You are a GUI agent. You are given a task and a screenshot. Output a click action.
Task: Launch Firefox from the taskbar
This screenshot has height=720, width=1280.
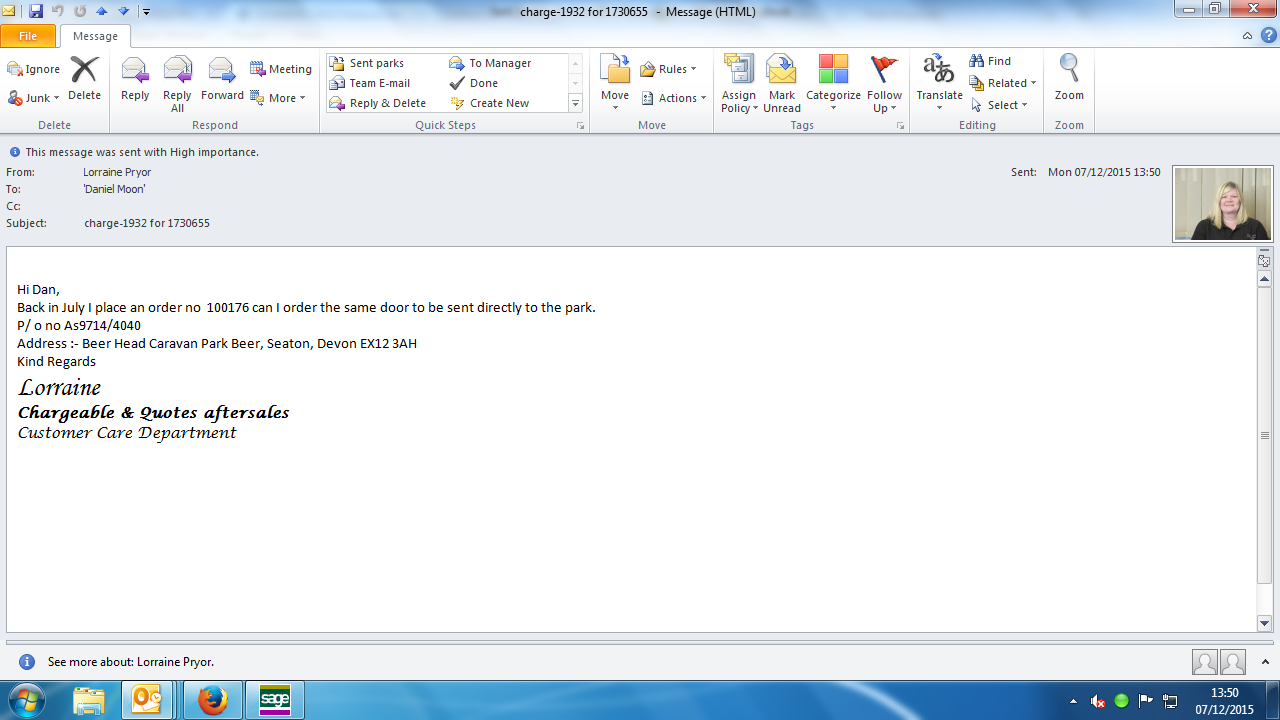[212, 700]
